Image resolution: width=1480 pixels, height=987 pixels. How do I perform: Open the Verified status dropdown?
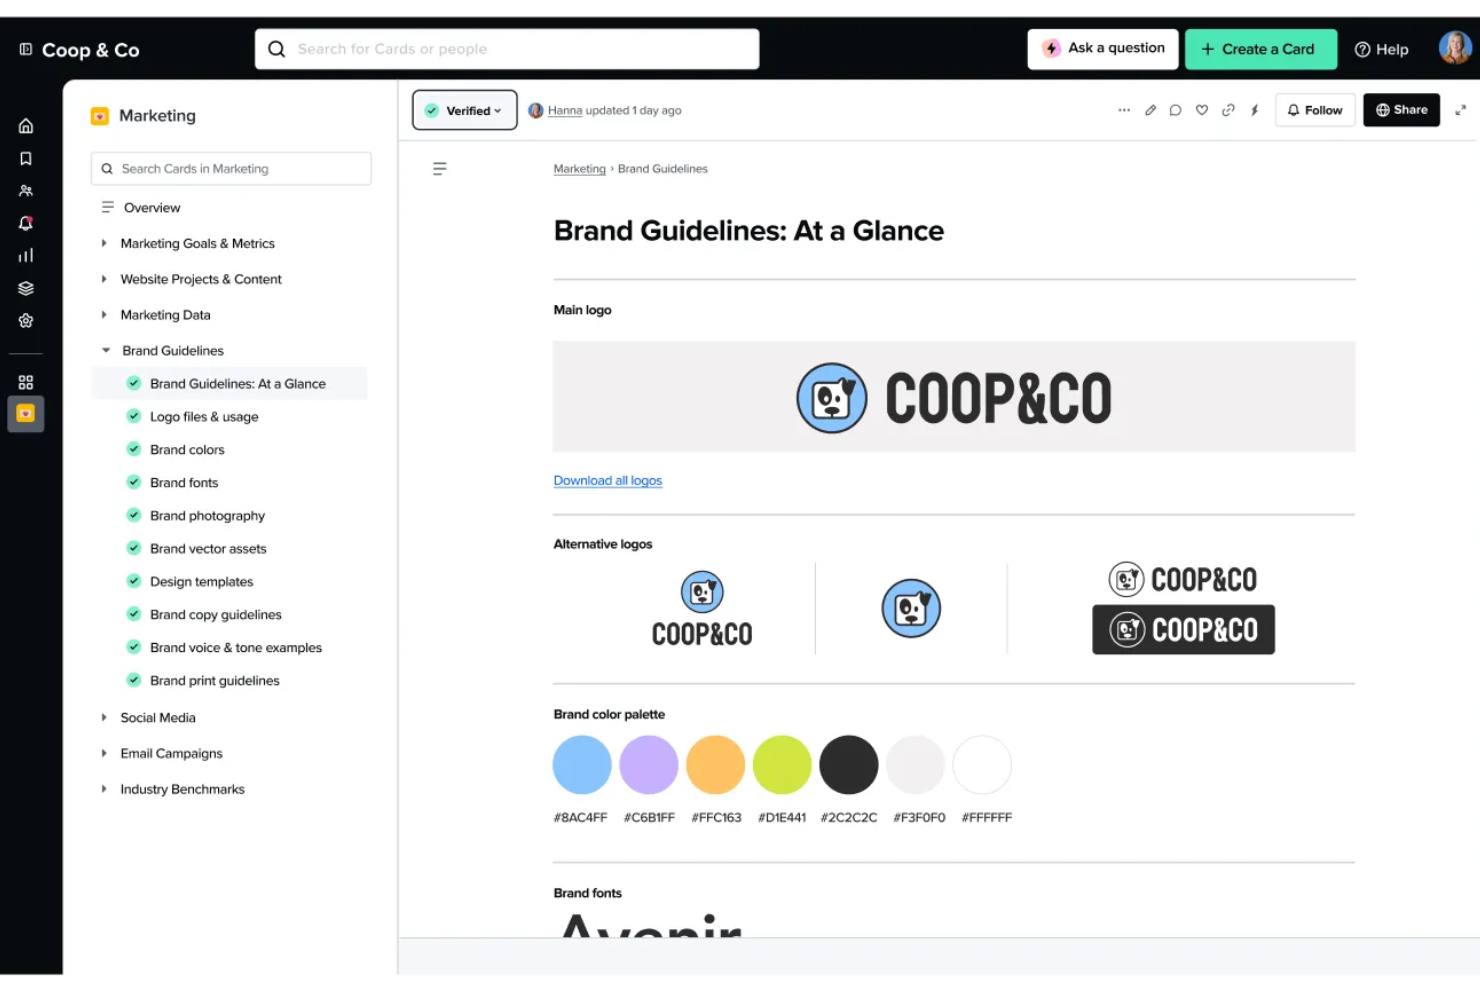(x=465, y=110)
